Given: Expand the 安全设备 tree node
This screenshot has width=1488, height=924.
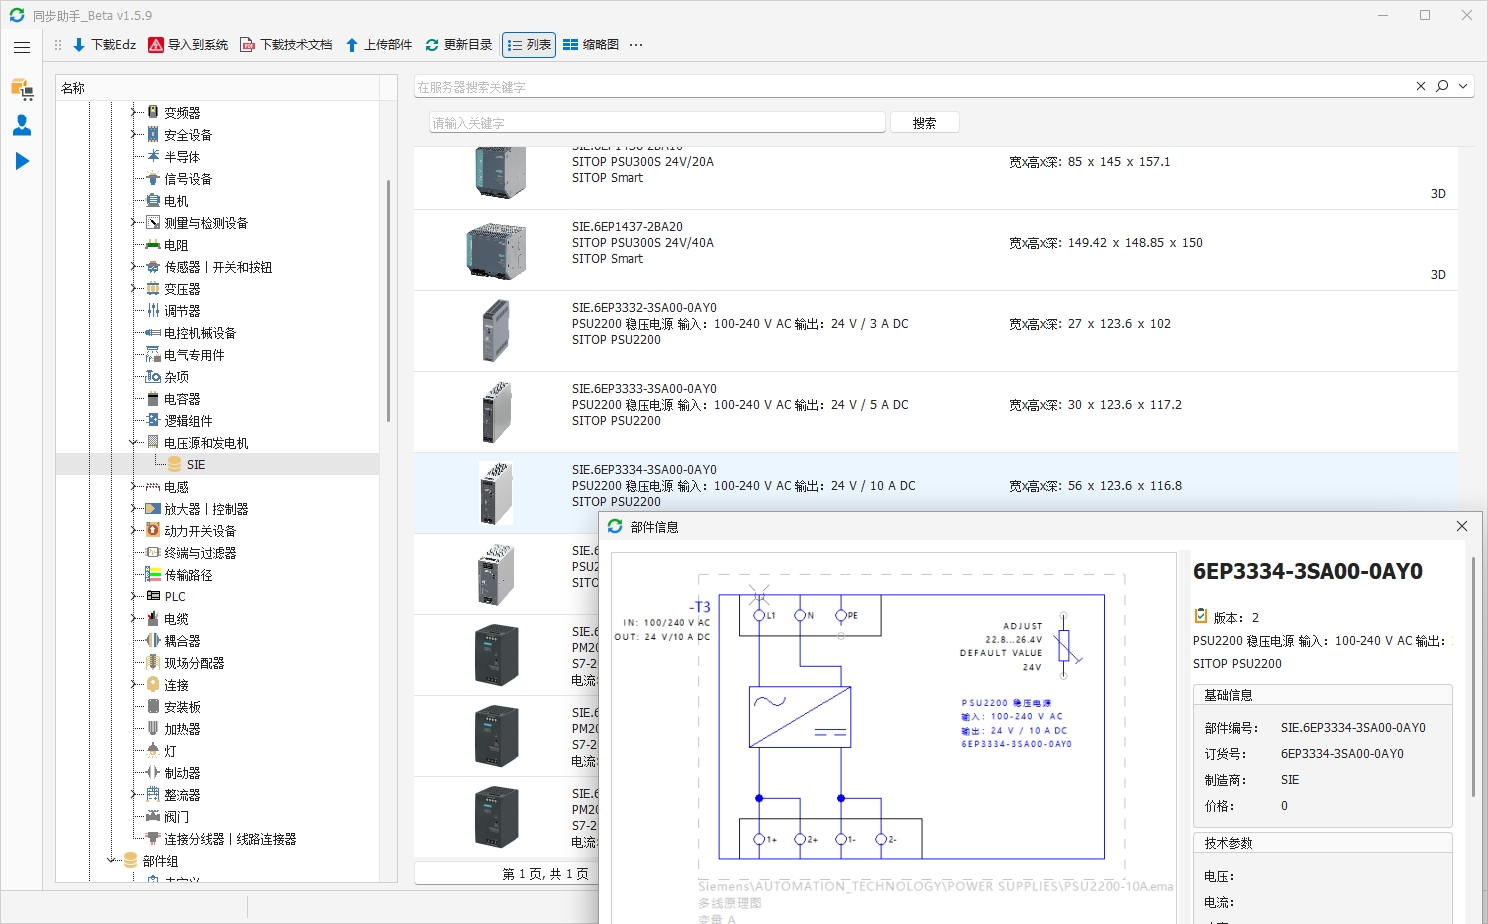Looking at the screenshot, I should [133, 135].
